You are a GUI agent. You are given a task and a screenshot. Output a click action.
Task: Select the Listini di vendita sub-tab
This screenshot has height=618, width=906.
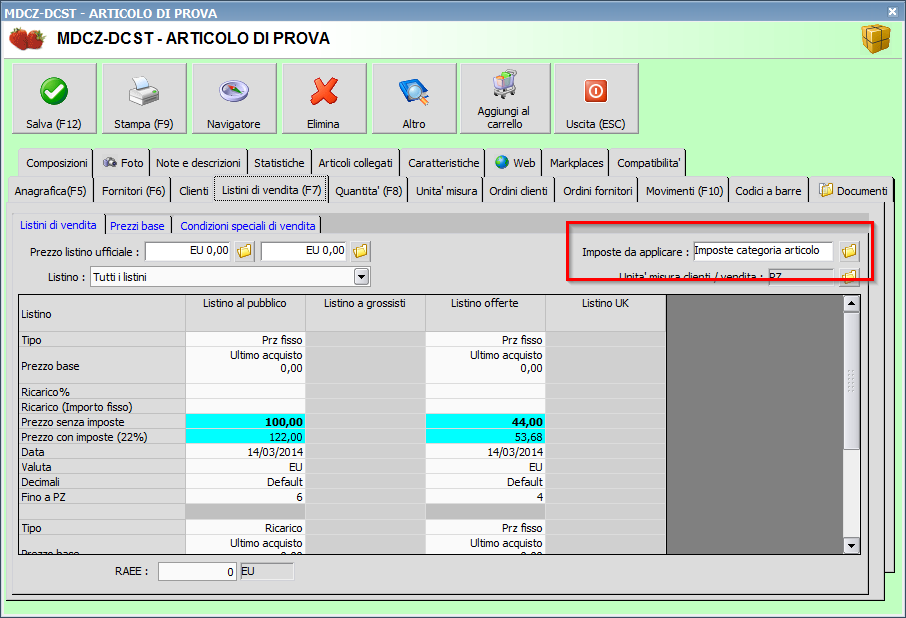pyautogui.click(x=58, y=225)
